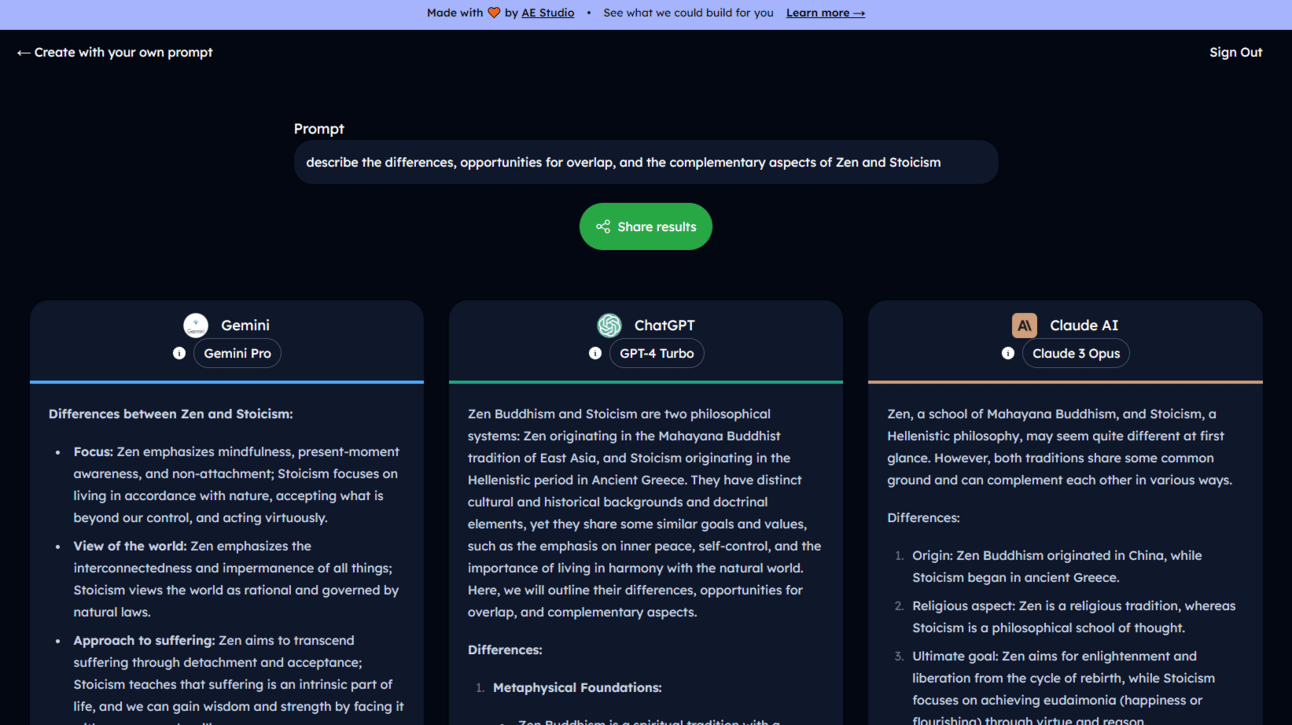Viewport: 1292px width, 725px height.
Task: Click the 'Focus:' bullet label
Action: 93,452
